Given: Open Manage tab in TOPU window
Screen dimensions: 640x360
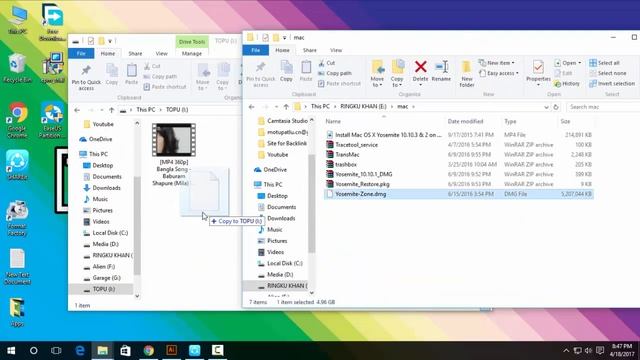Looking at the screenshot, I should pyautogui.click(x=191, y=53).
